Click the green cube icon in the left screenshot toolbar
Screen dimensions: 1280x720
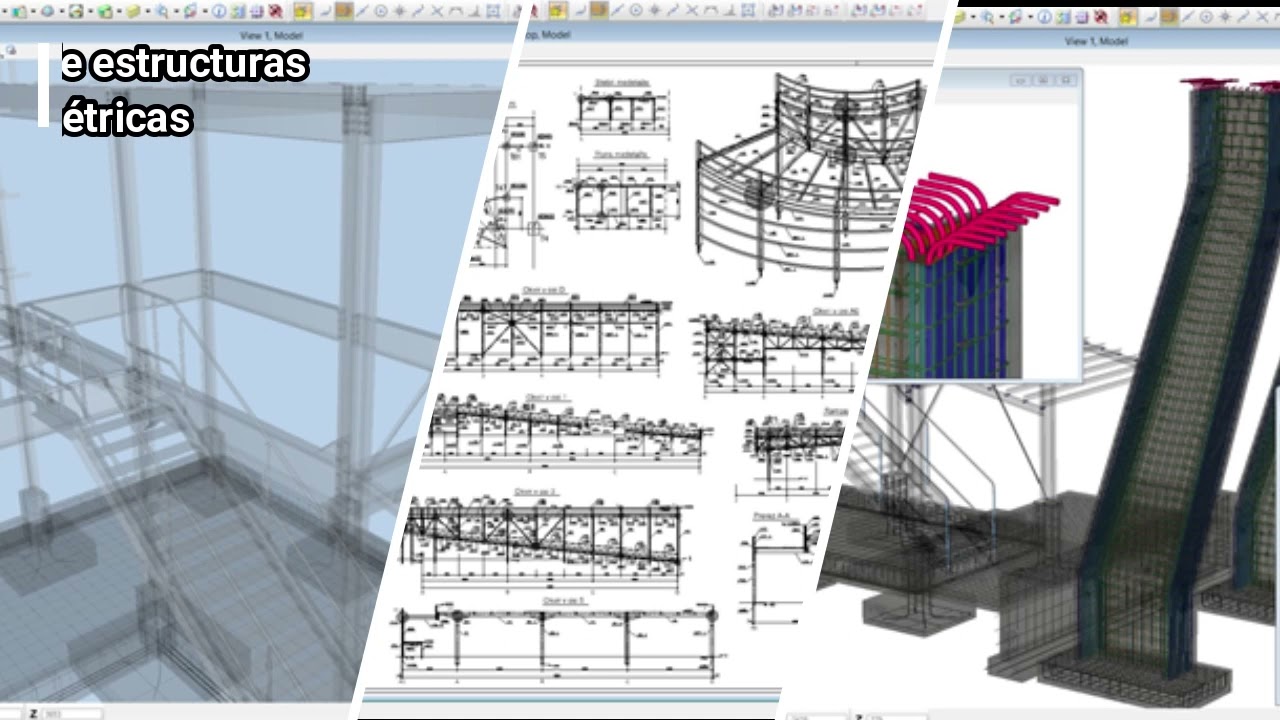point(104,11)
